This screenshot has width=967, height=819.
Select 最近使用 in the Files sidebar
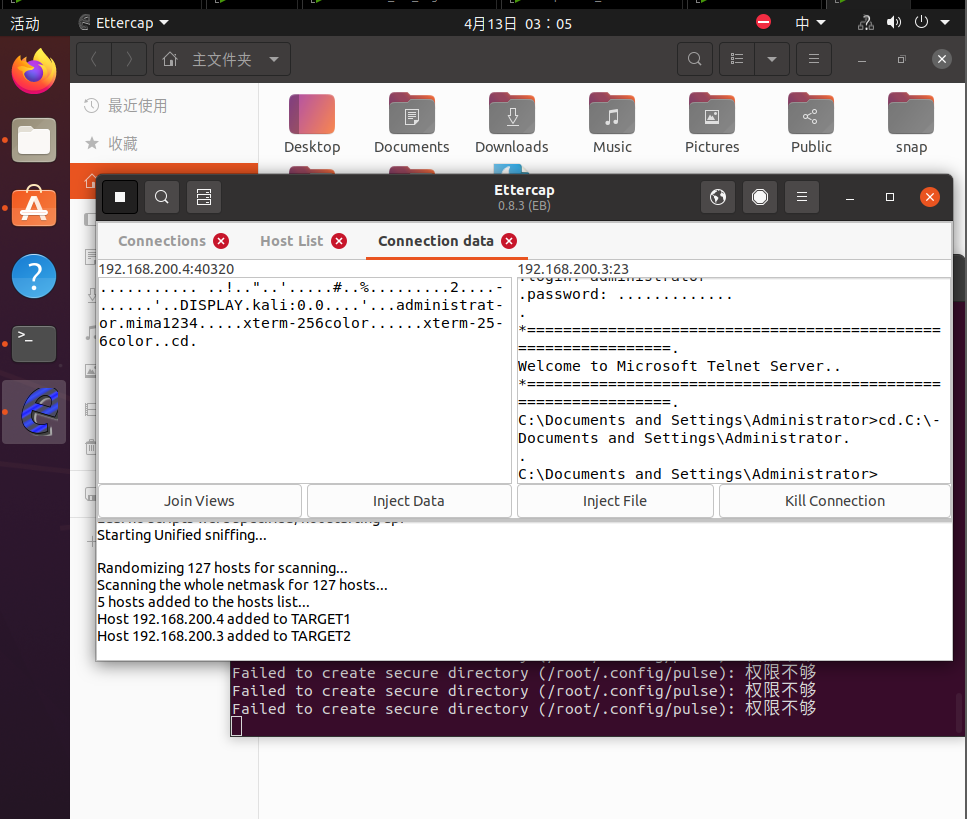coord(163,105)
